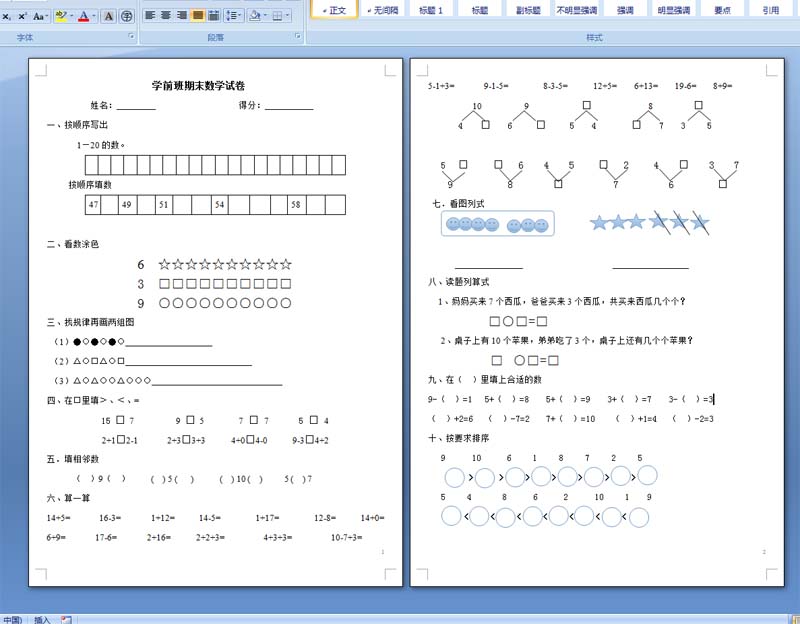Select the 标题 style
Screen dimensions: 800x624
[x=480, y=9]
